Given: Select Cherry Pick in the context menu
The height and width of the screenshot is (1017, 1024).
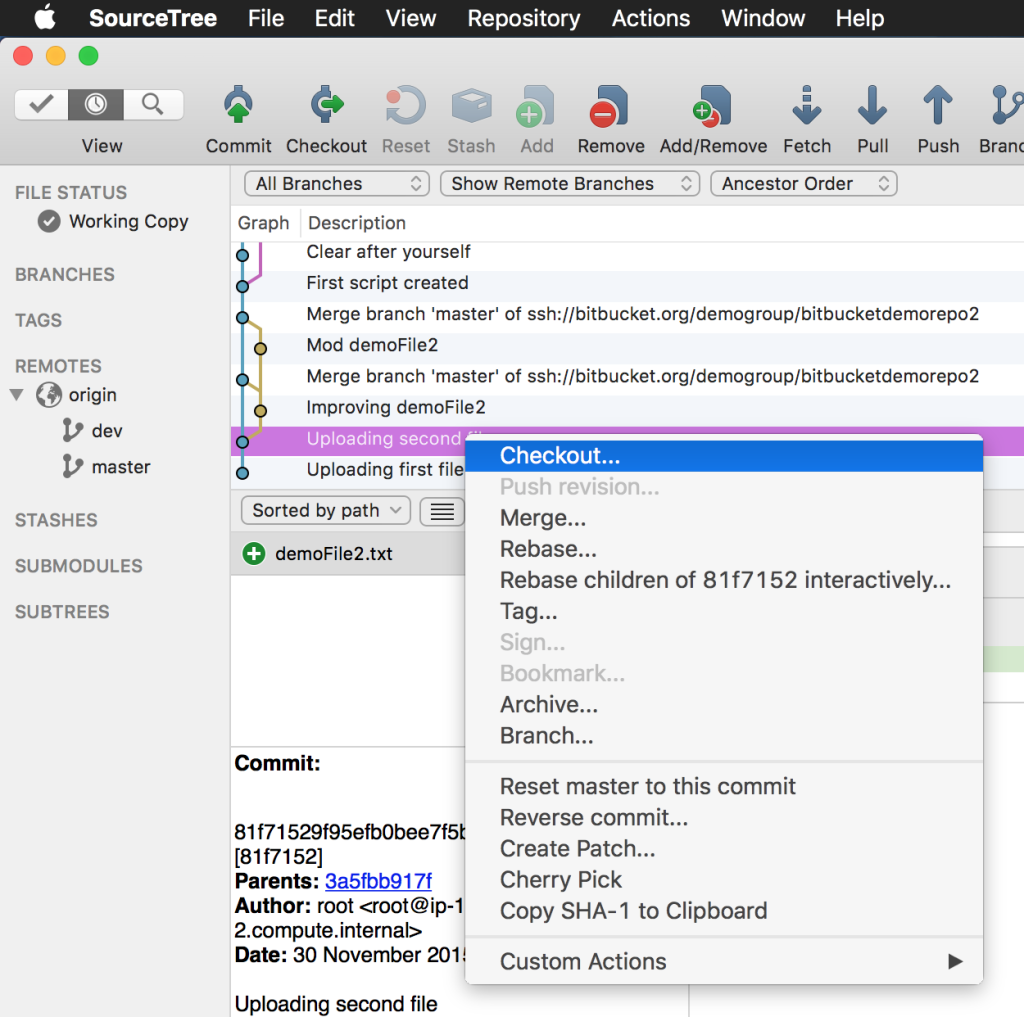Looking at the screenshot, I should pyautogui.click(x=560, y=879).
